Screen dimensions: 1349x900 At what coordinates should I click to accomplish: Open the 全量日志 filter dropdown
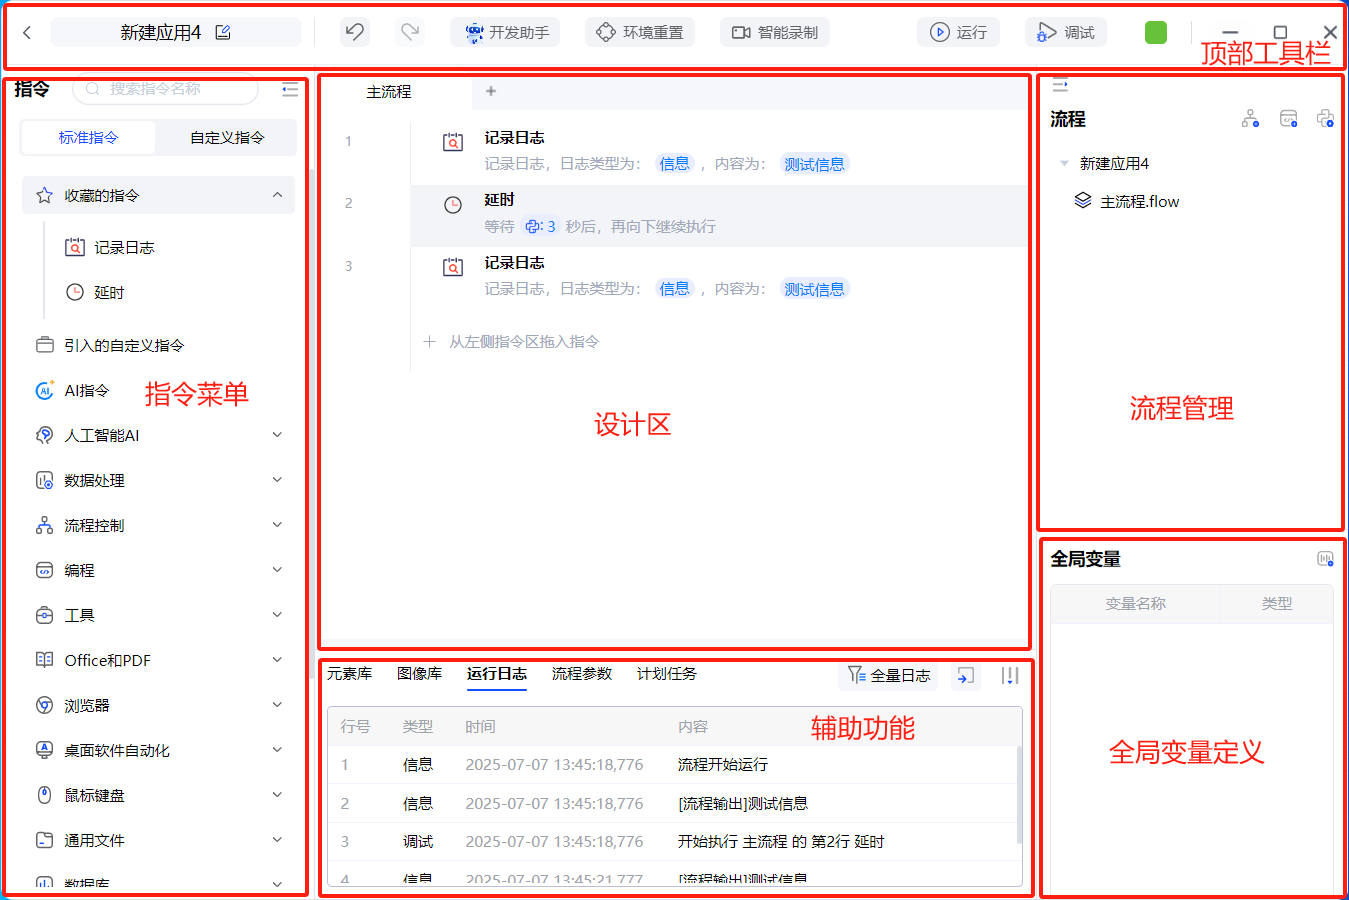[x=888, y=676]
